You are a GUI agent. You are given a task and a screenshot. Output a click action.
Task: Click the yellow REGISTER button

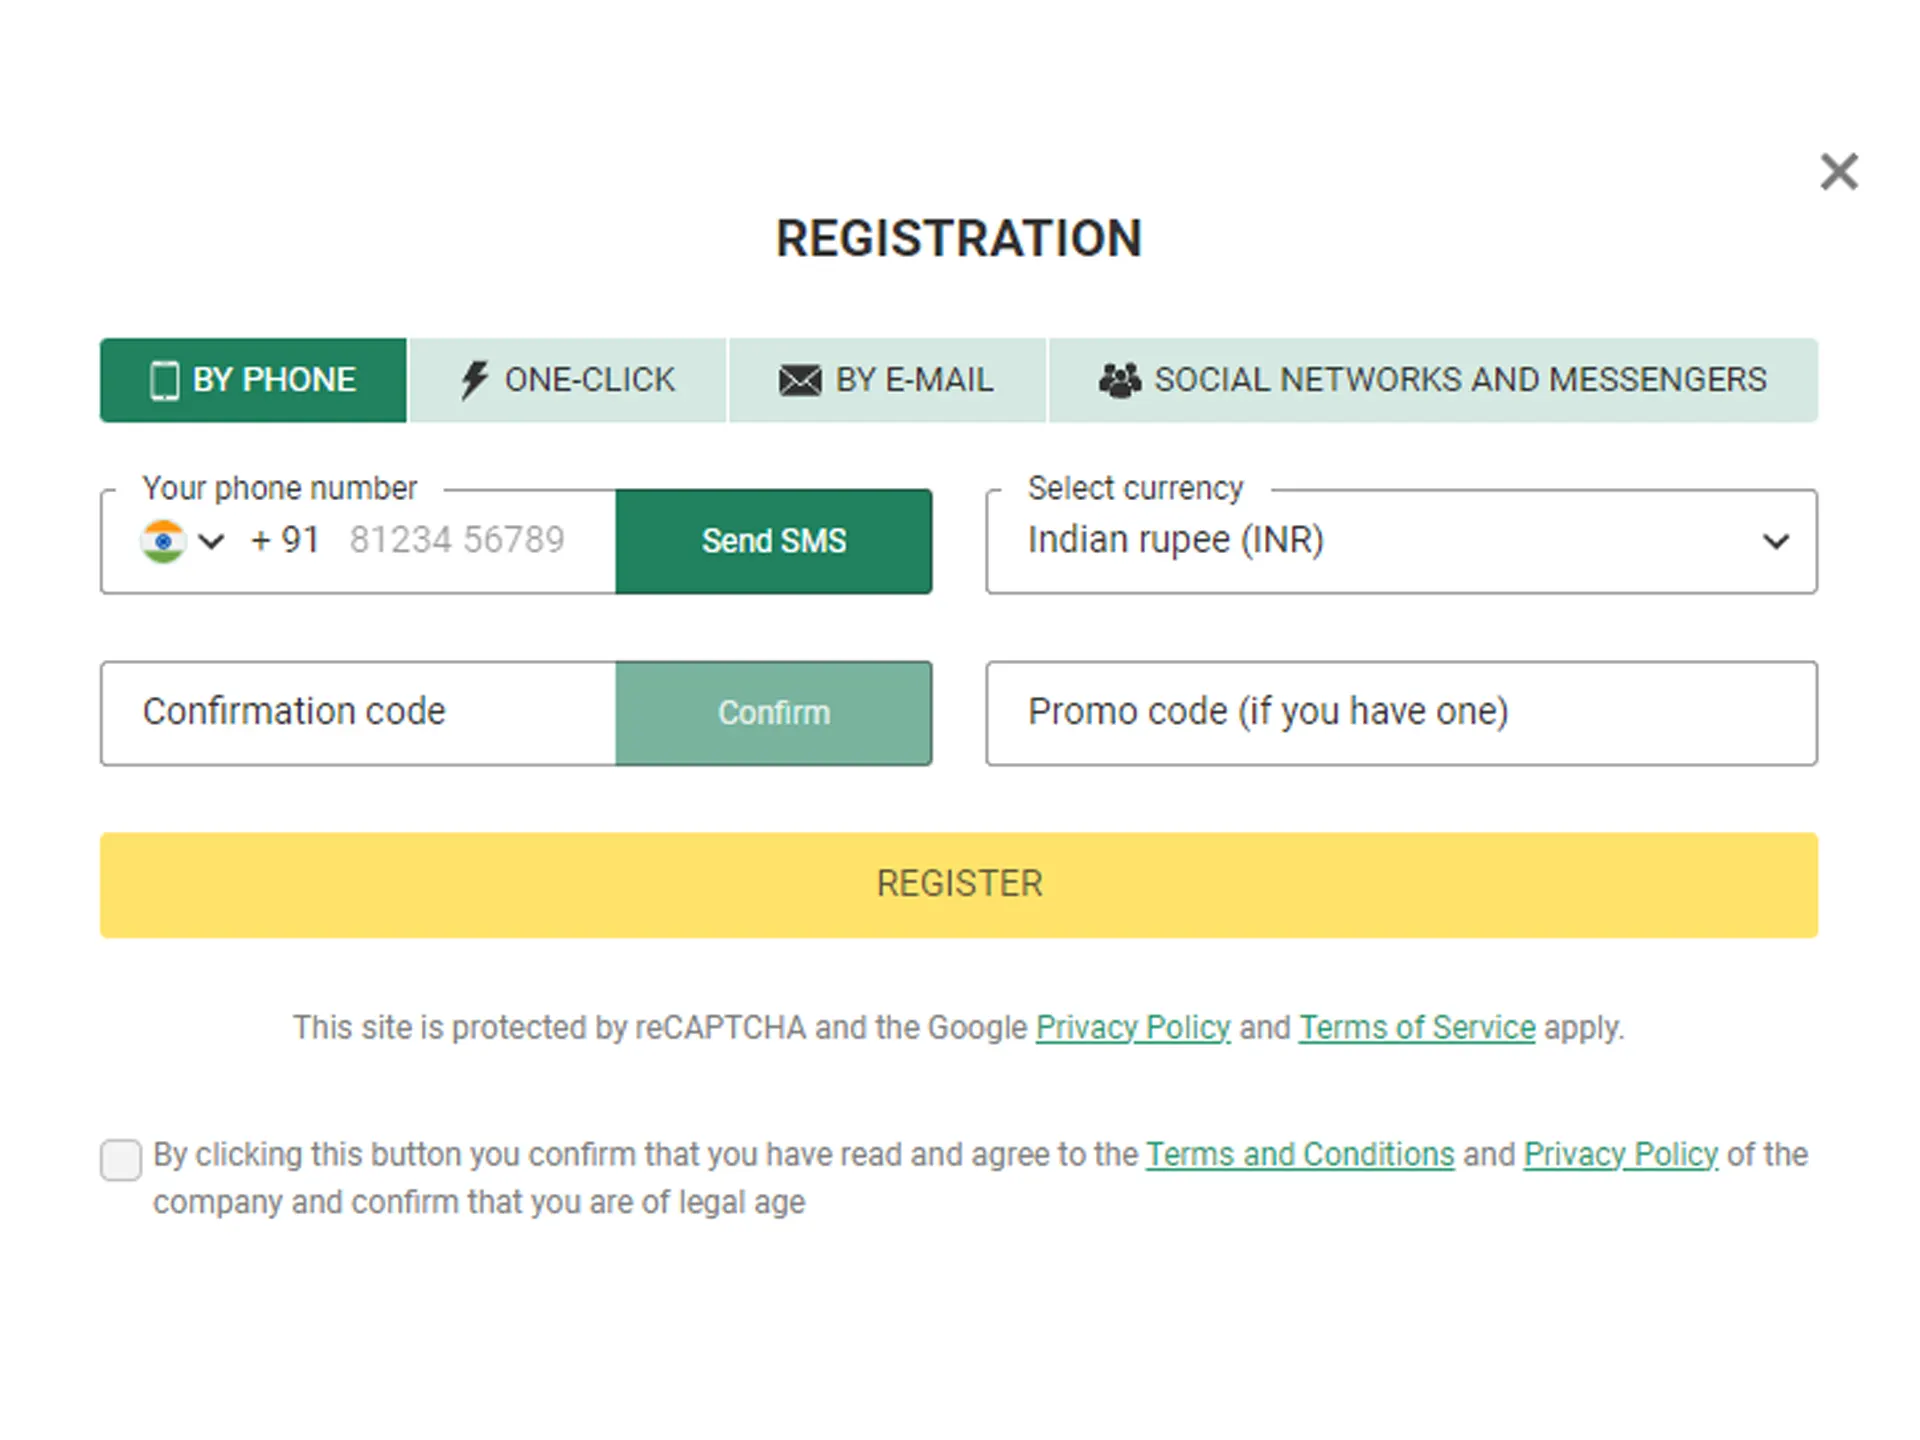[960, 883]
